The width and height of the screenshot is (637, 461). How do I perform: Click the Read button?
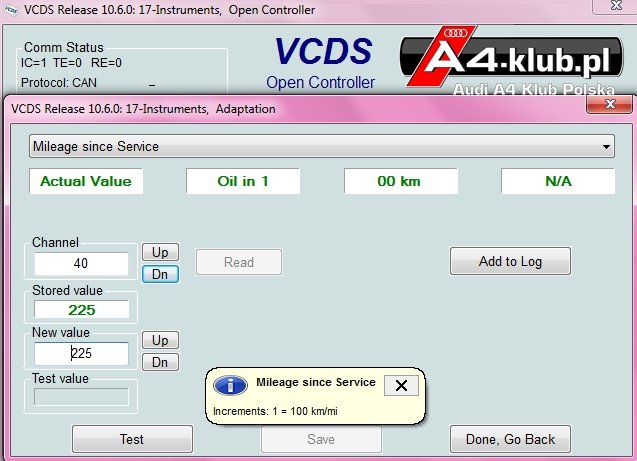point(239,262)
